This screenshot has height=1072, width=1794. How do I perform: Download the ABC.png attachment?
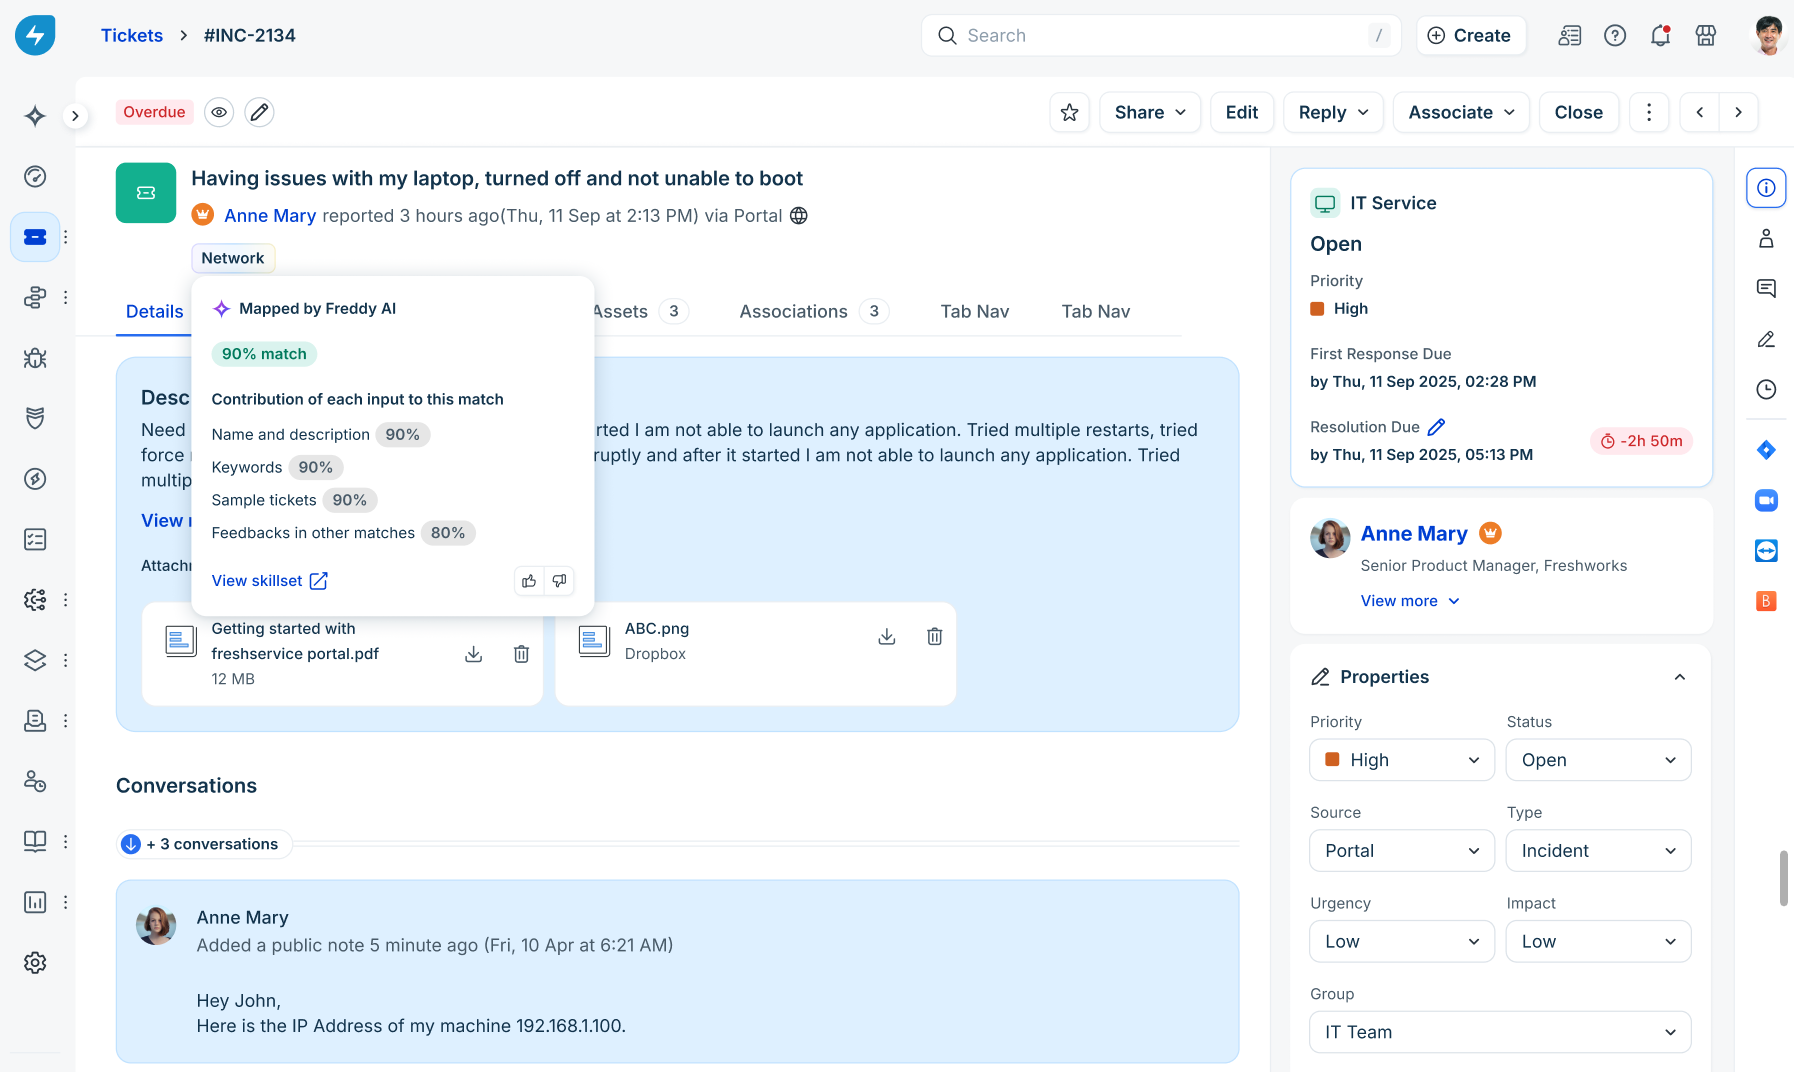[887, 637]
